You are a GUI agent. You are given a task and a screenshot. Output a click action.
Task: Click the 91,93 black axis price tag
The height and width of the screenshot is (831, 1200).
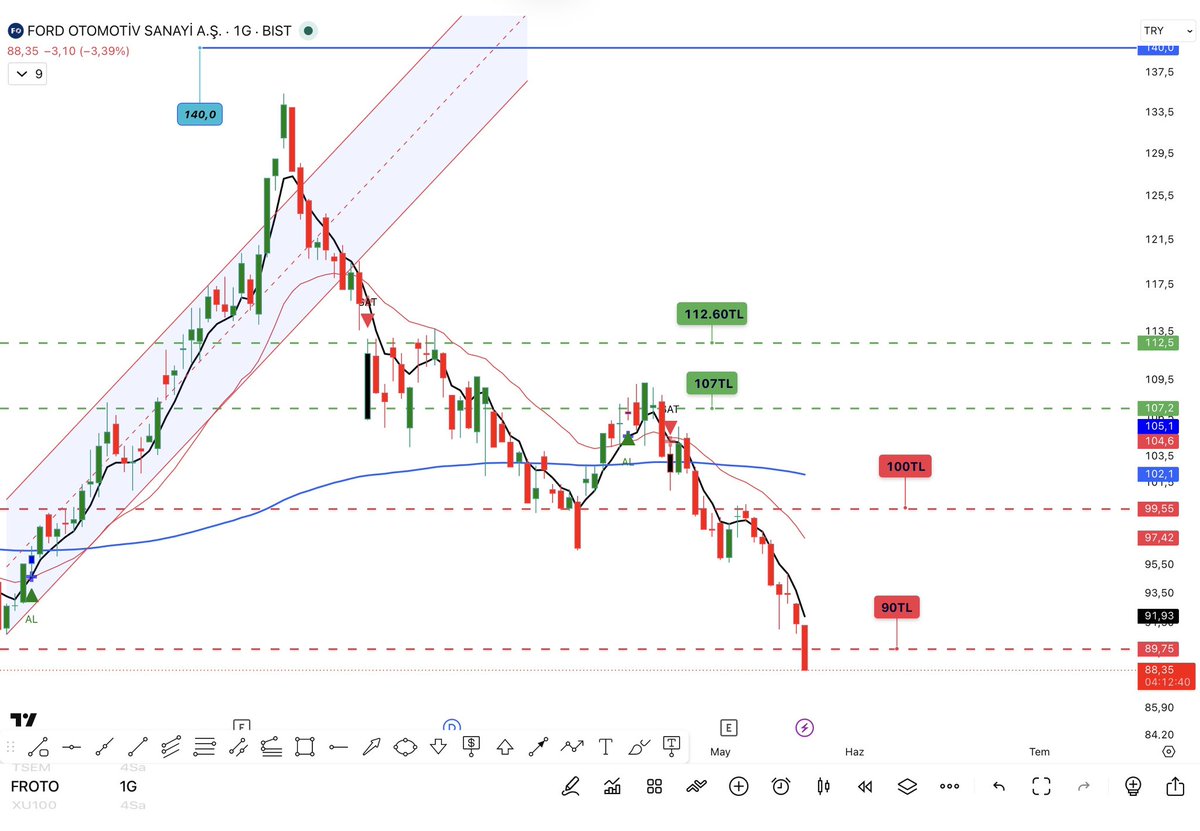pyautogui.click(x=1160, y=616)
